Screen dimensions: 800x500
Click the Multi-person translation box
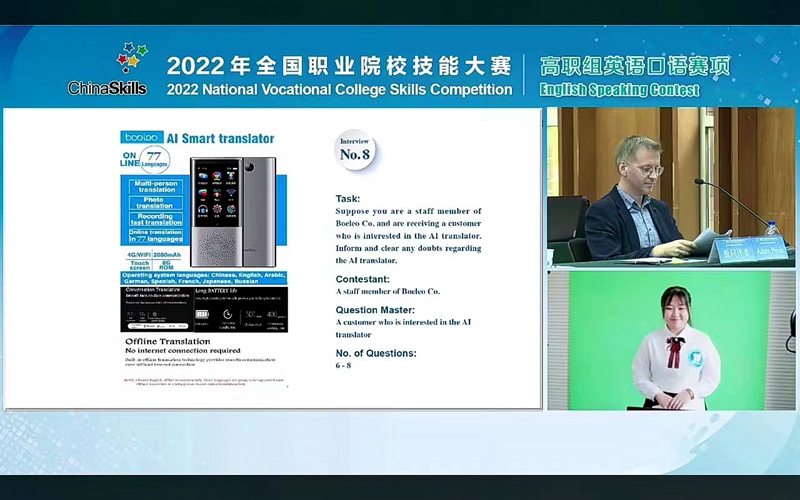point(156,187)
